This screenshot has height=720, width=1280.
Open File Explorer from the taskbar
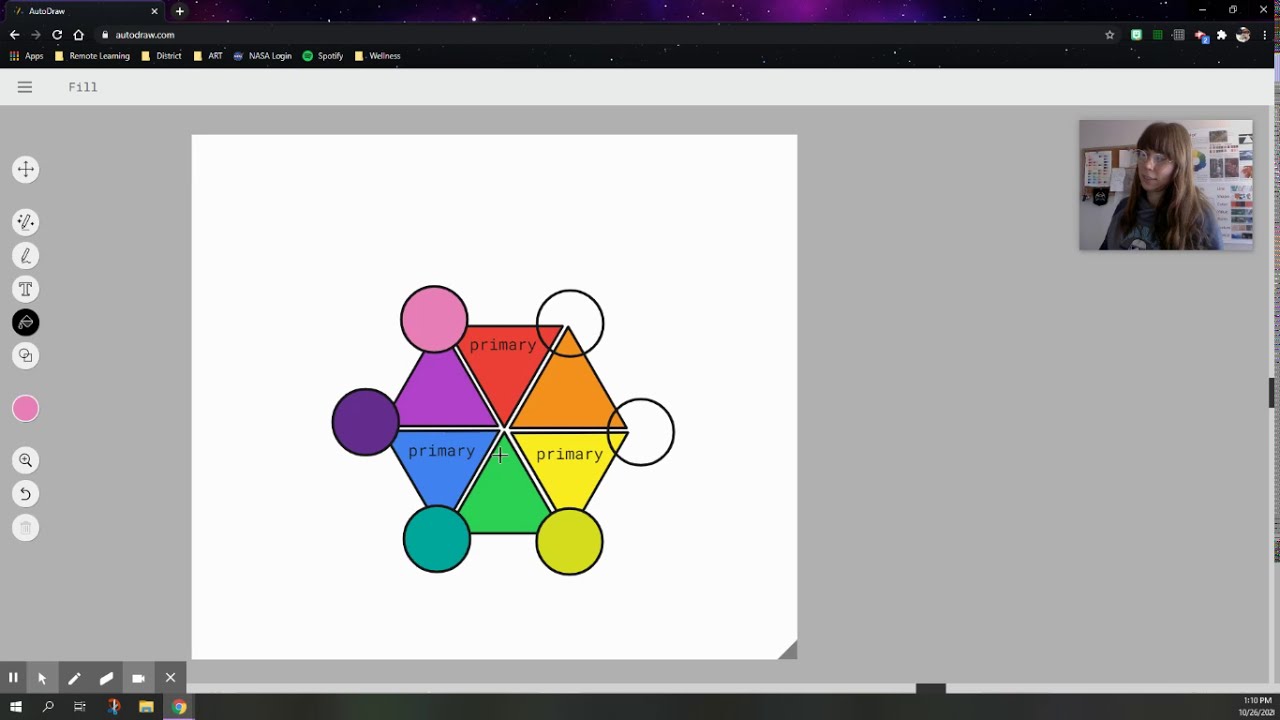point(146,707)
